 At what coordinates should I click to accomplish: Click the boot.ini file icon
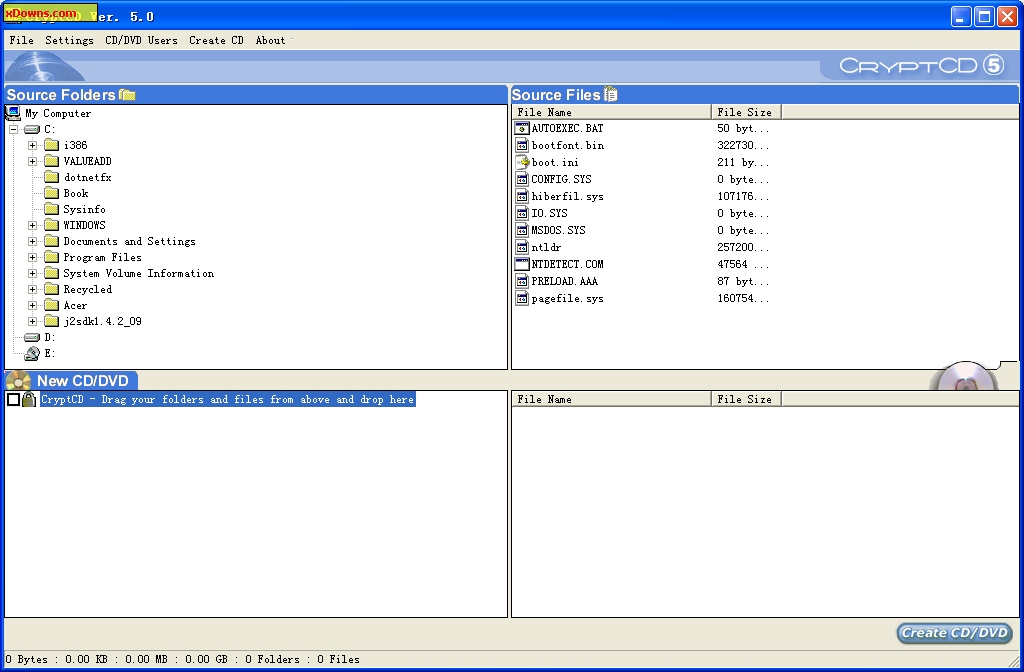point(522,163)
